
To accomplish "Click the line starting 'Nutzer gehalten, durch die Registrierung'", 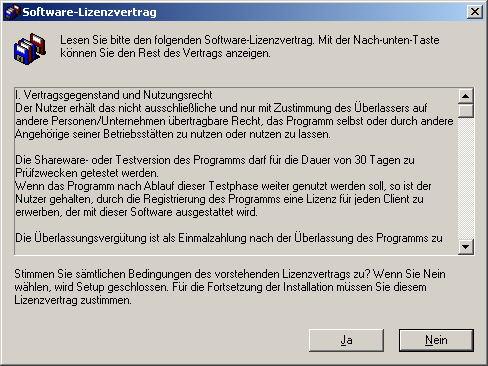I will (220, 199).
